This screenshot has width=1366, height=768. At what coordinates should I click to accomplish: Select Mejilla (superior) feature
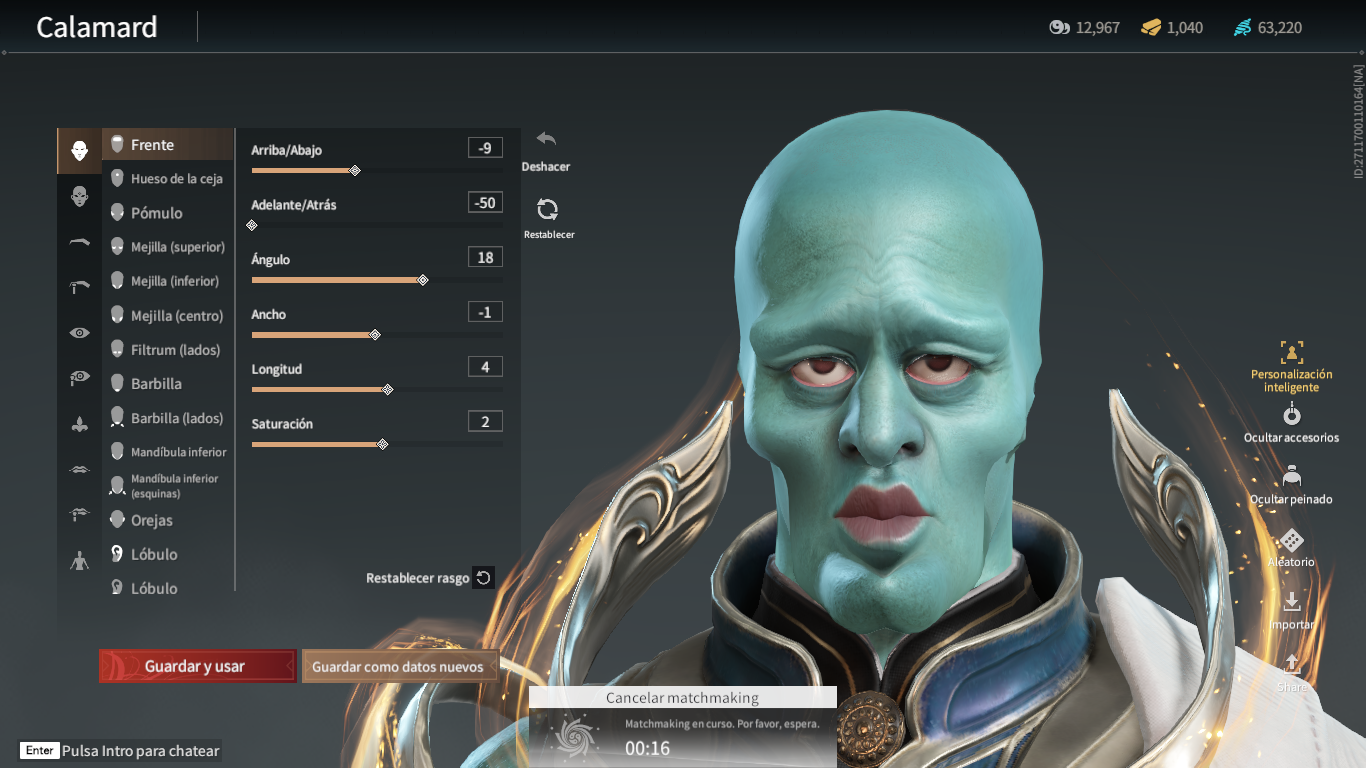click(x=168, y=247)
